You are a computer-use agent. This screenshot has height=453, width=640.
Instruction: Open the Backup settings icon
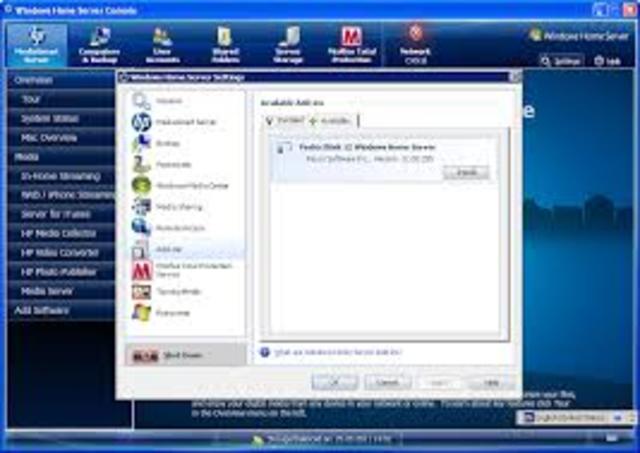(x=141, y=143)
